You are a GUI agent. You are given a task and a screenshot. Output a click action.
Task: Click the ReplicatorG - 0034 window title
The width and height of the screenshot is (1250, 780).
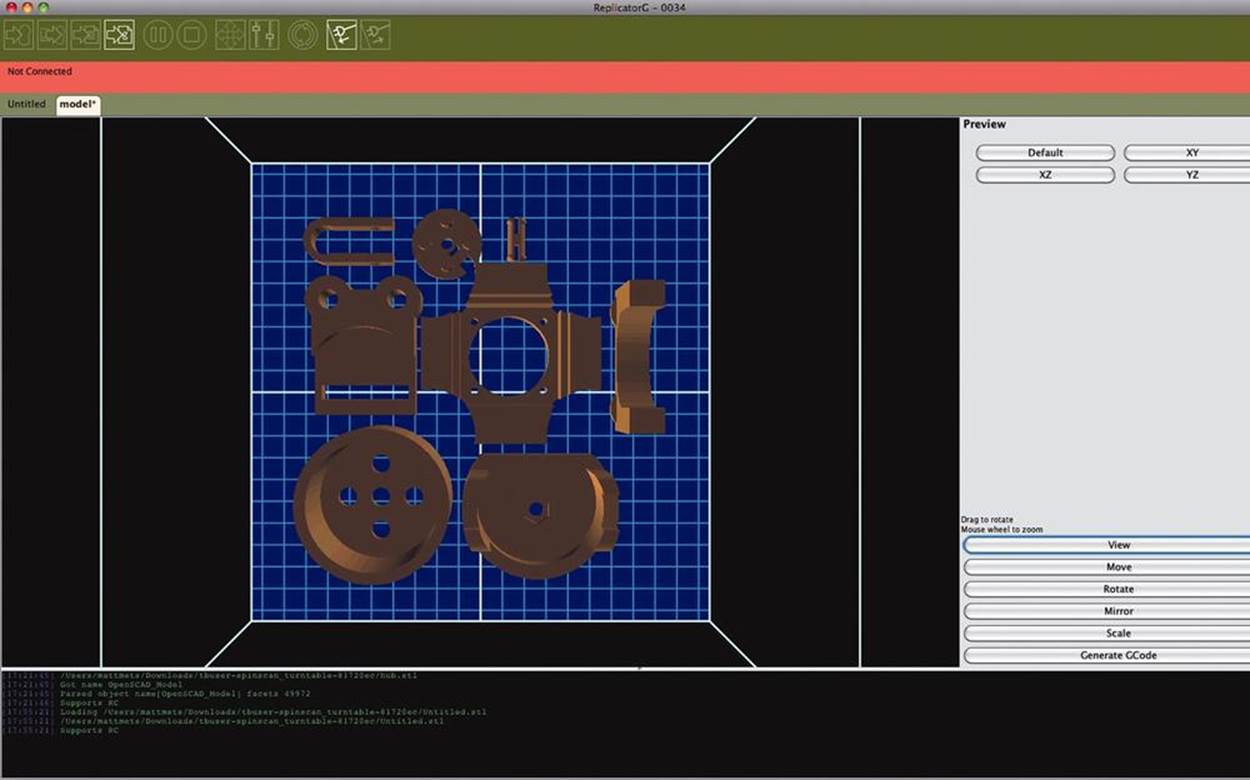pyautogui.click(x=639, y=8)
